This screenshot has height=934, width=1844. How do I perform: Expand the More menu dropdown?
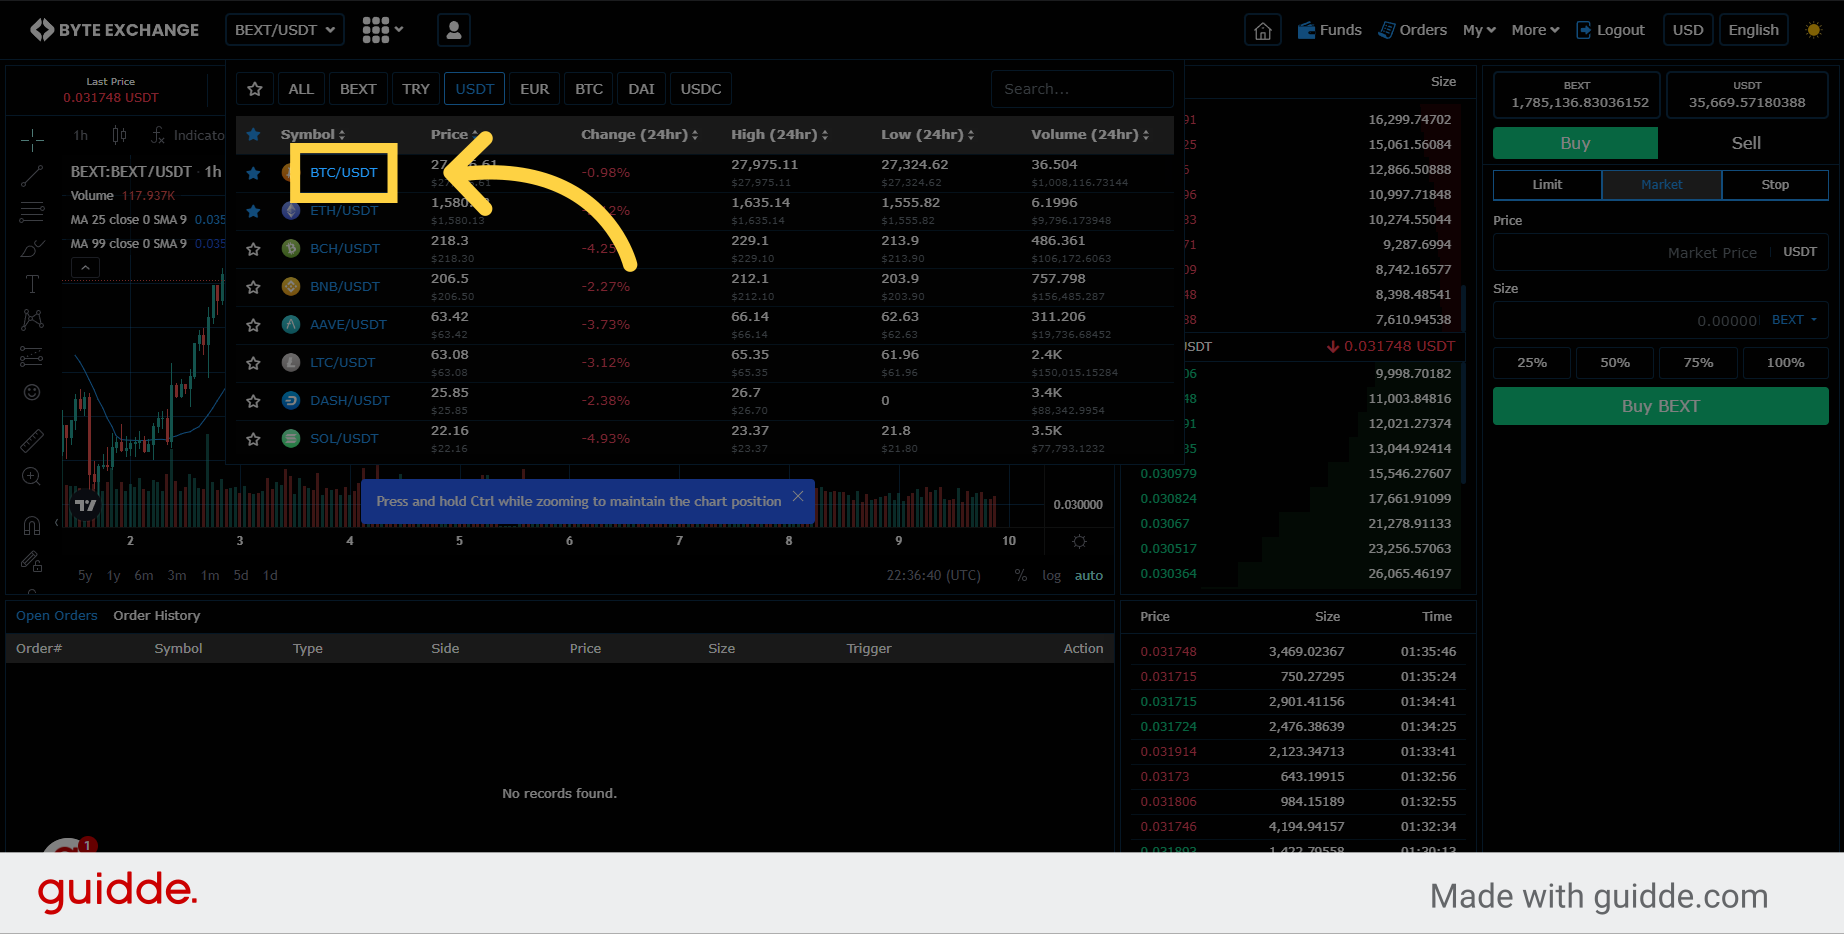tap(1535, 30)
